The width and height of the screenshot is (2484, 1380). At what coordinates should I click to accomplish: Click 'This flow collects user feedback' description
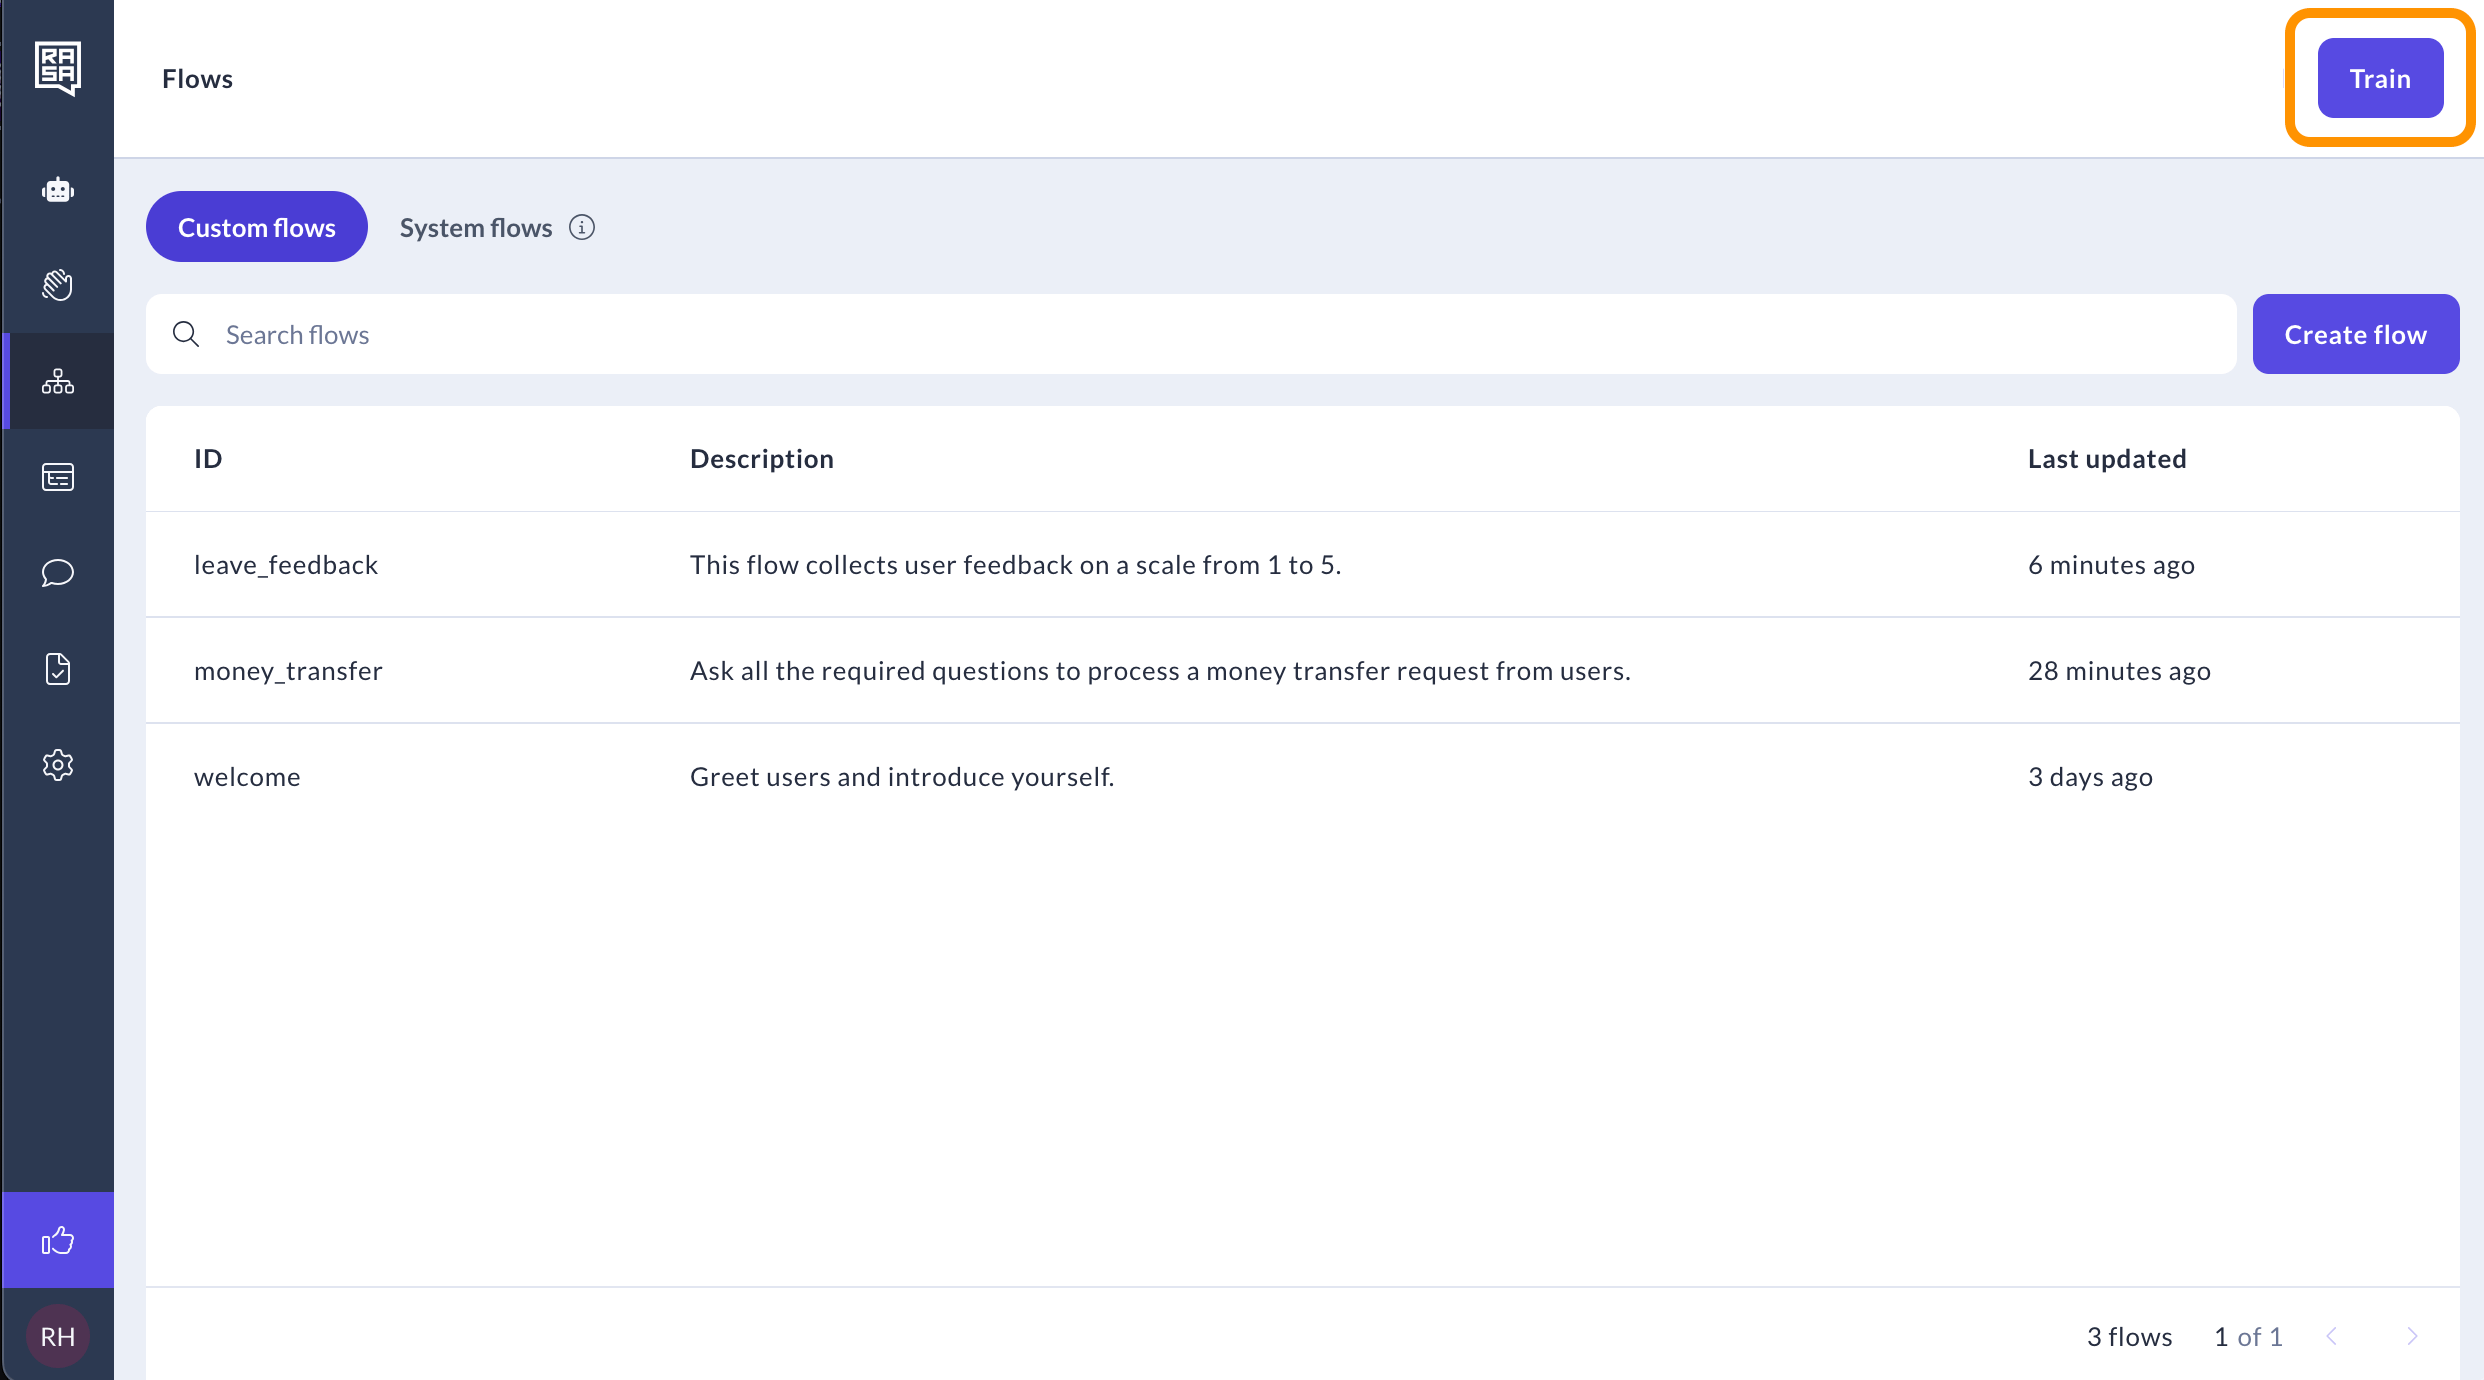click(1015, 565)
